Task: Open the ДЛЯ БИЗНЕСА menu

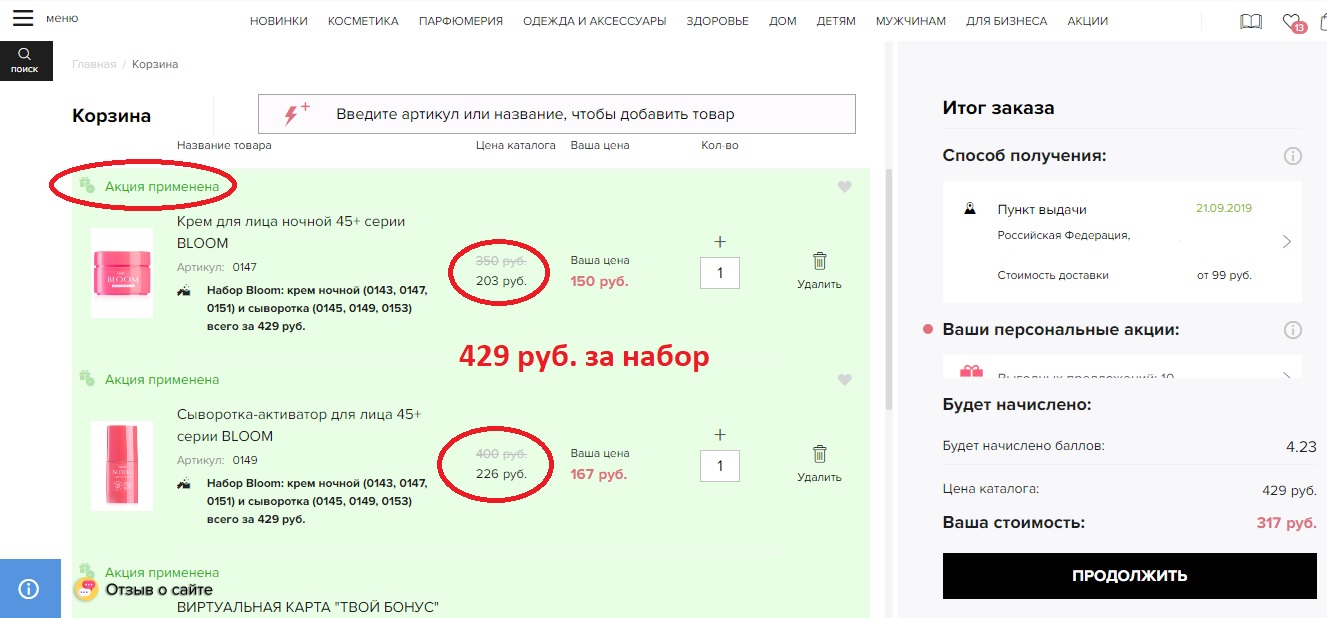Action: (x=1007, y=21)
